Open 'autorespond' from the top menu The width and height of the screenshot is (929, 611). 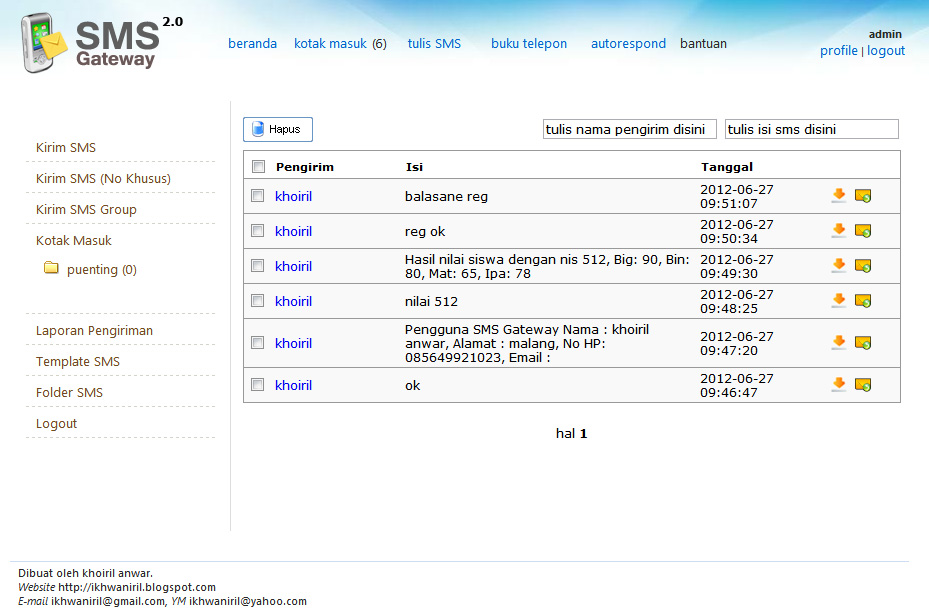pos(628,44)
